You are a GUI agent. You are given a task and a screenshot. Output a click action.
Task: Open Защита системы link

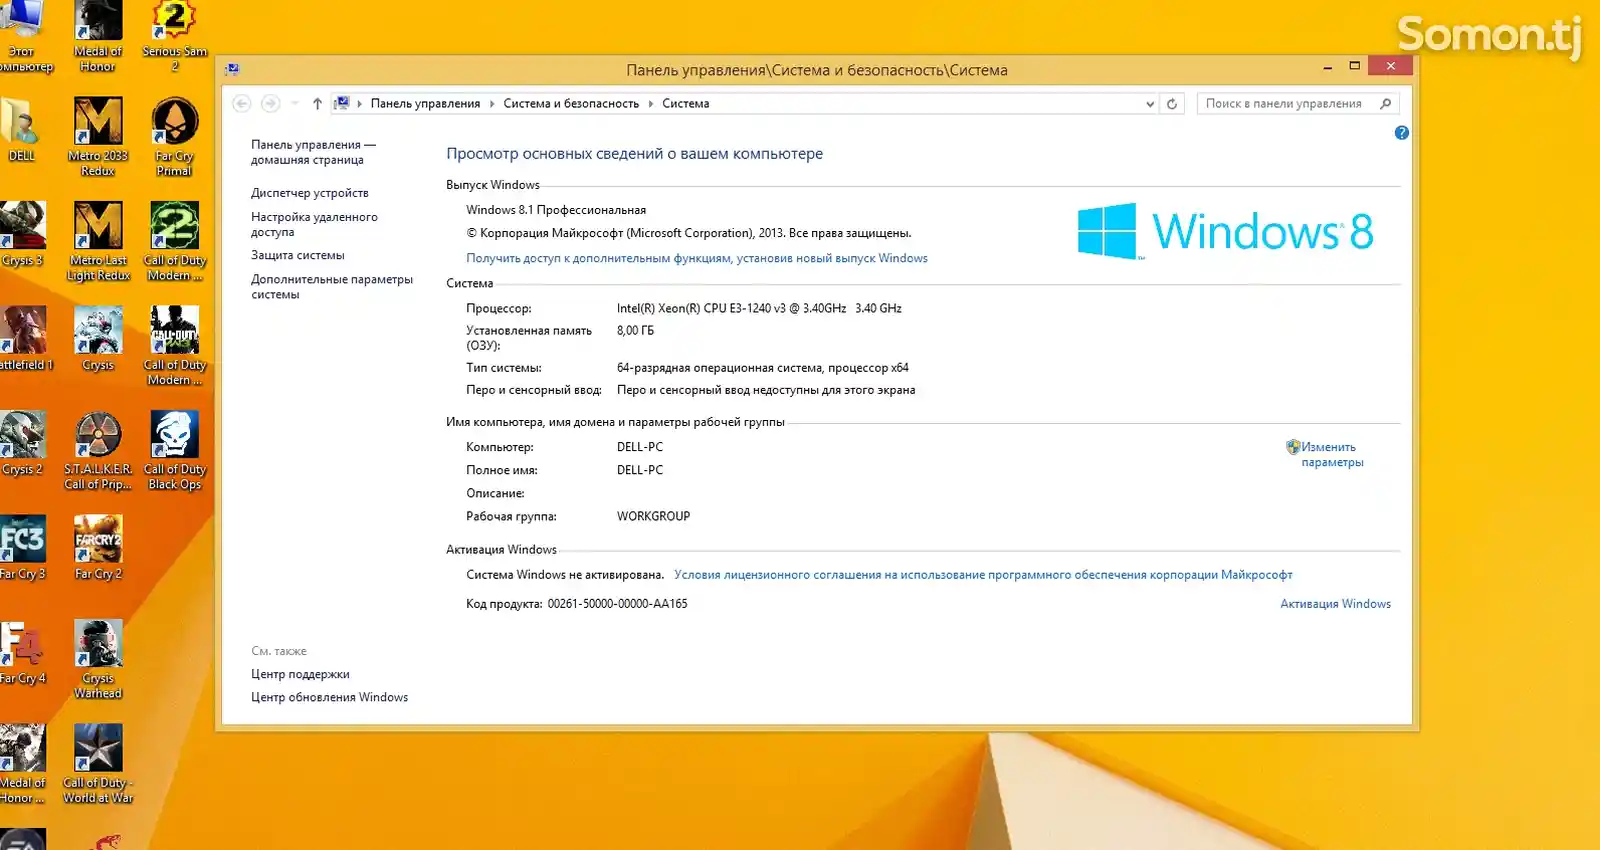298,255
